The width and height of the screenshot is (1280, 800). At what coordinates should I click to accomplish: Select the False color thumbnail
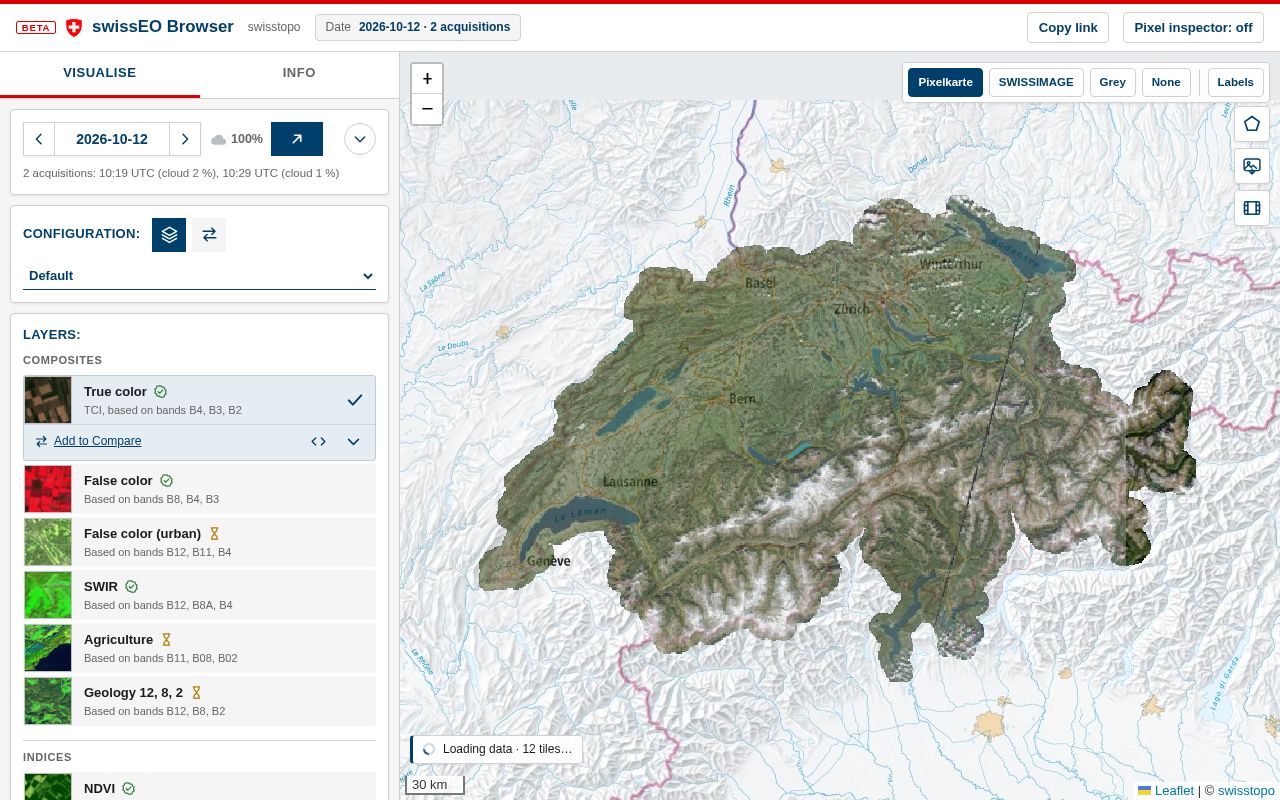48,489
